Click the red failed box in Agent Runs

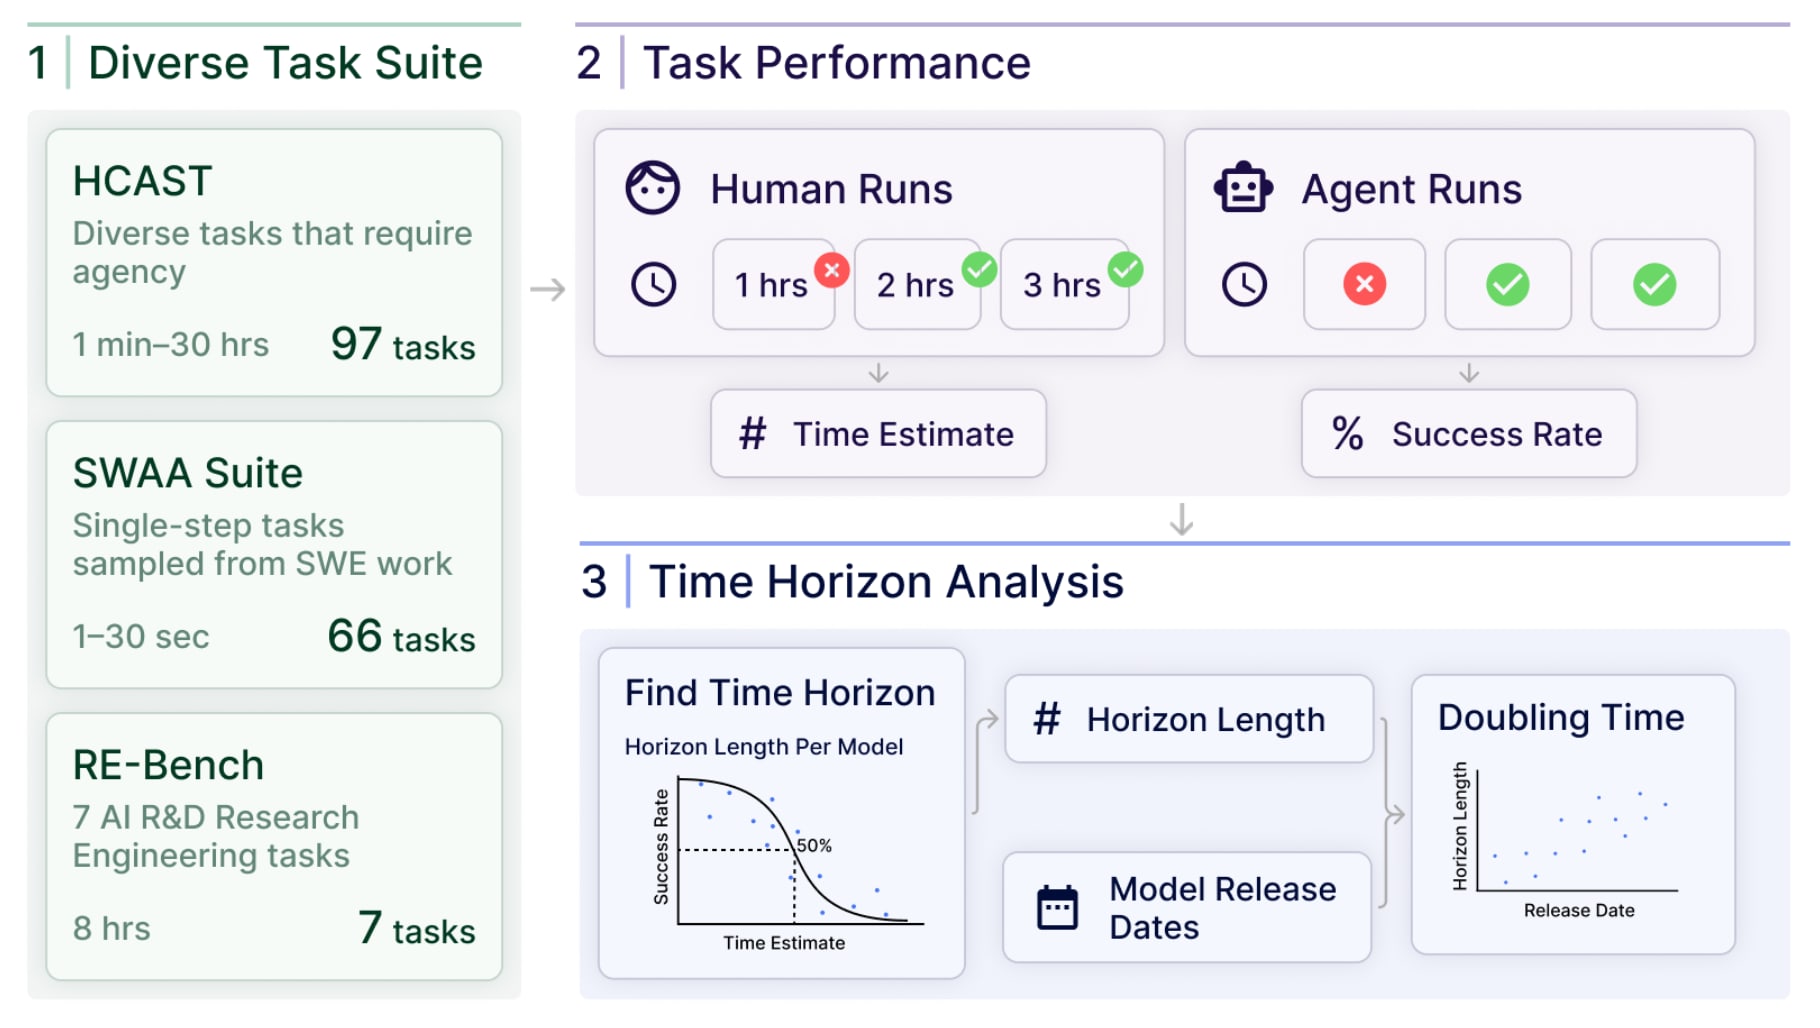(1364, 284)
